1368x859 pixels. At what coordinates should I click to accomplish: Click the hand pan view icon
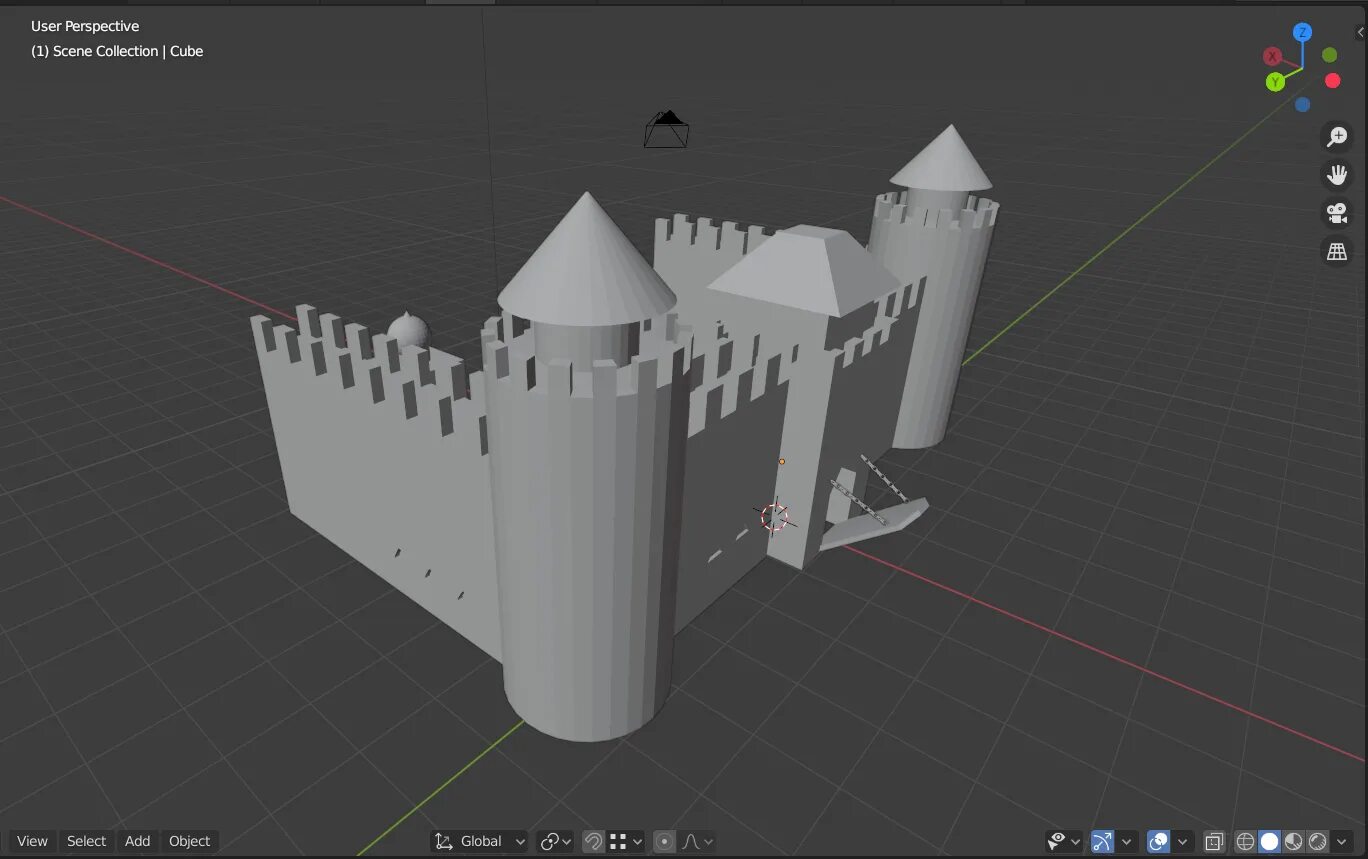(1337, 175)
